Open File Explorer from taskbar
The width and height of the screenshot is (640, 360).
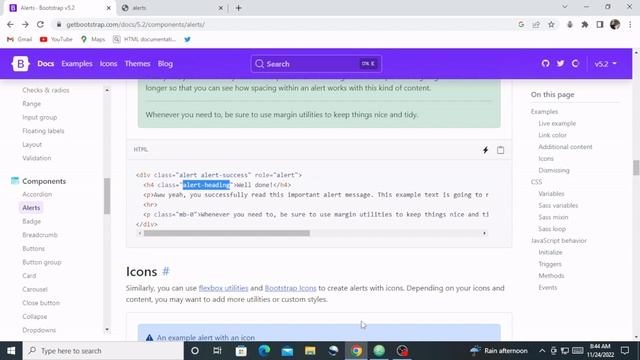310,351
